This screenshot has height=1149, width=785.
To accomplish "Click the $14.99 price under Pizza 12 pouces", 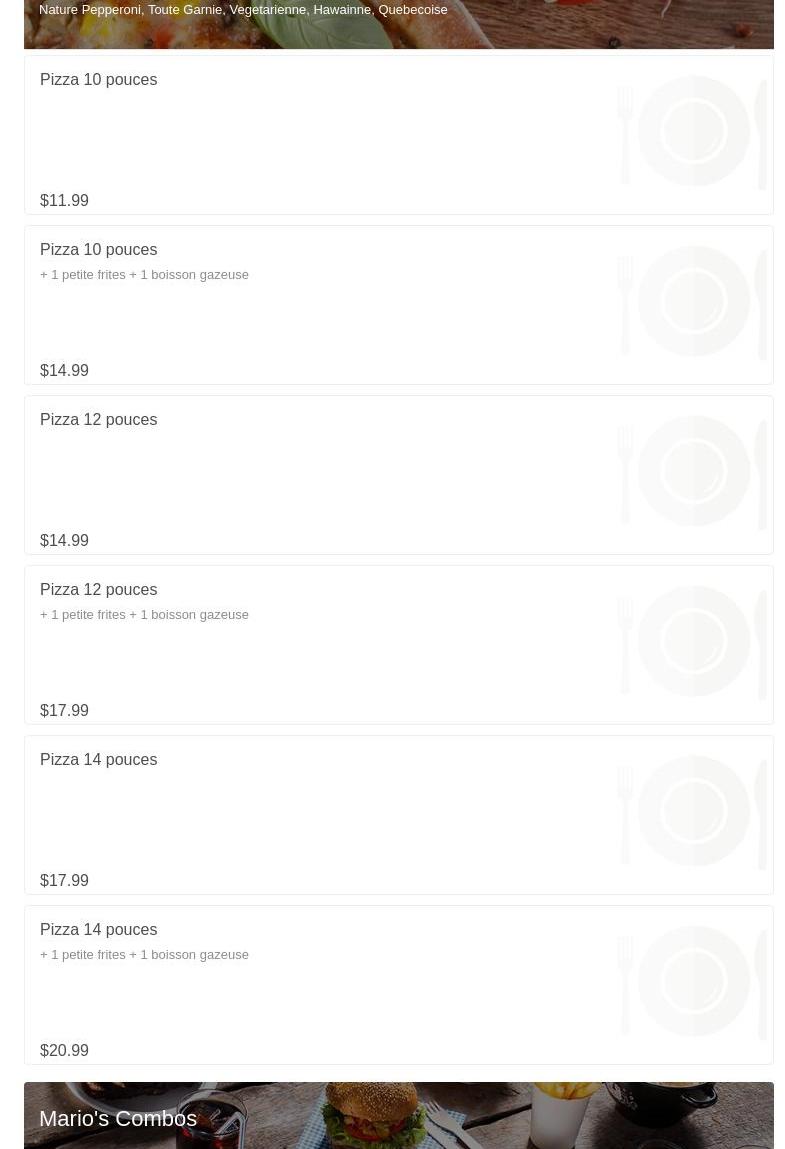I will pyautogui.click(x=64, y=541).
